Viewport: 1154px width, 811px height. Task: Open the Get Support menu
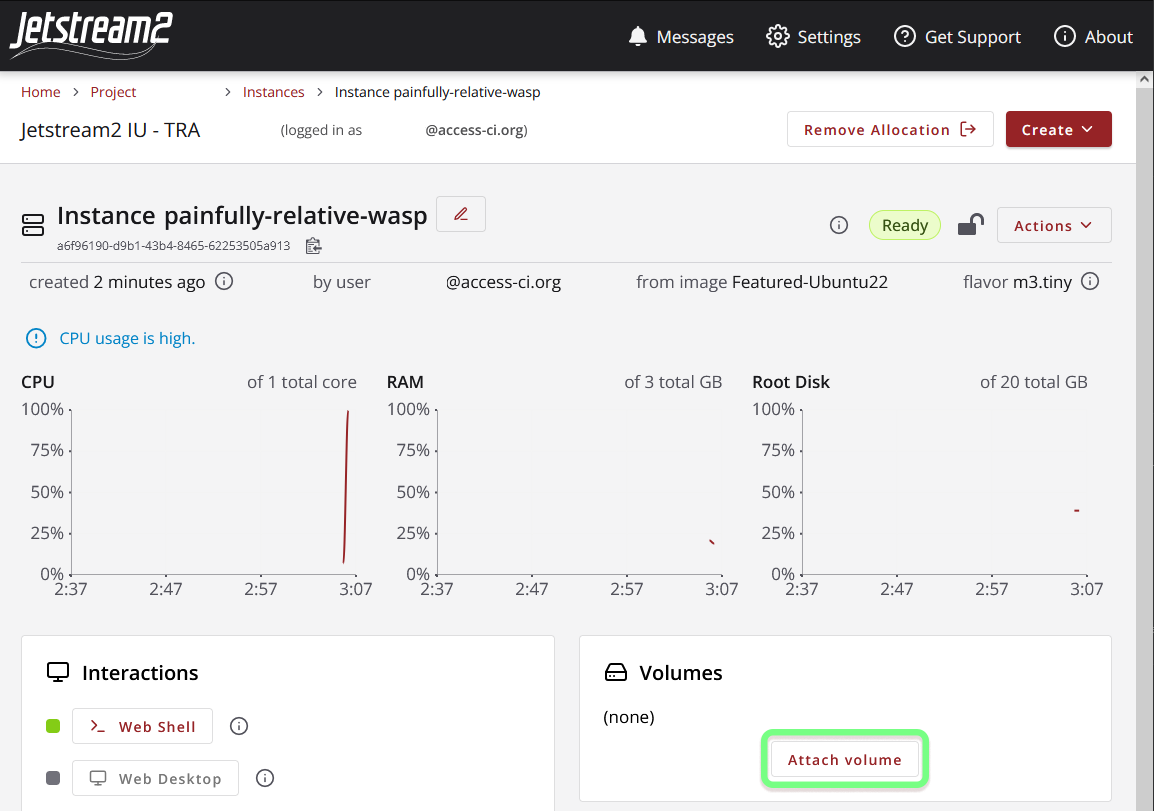click(956, 36)
